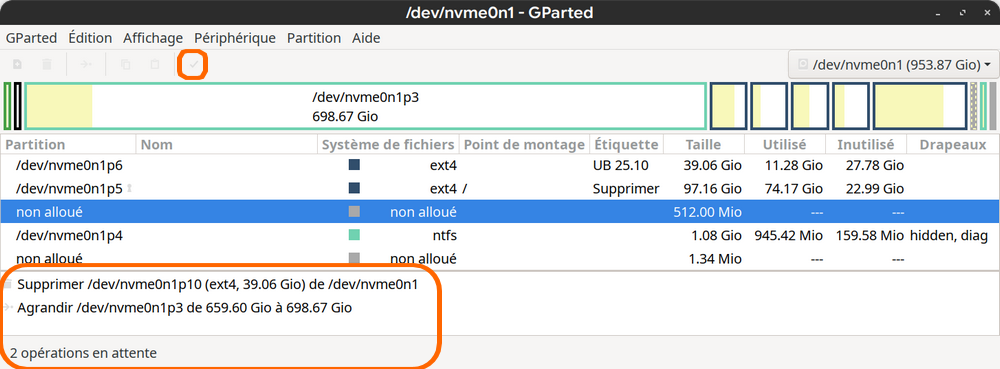Screen dimensions: 1000x369
Task: Open the Périphérique menu
Action: pyautogui.click(x=235, y=38)
